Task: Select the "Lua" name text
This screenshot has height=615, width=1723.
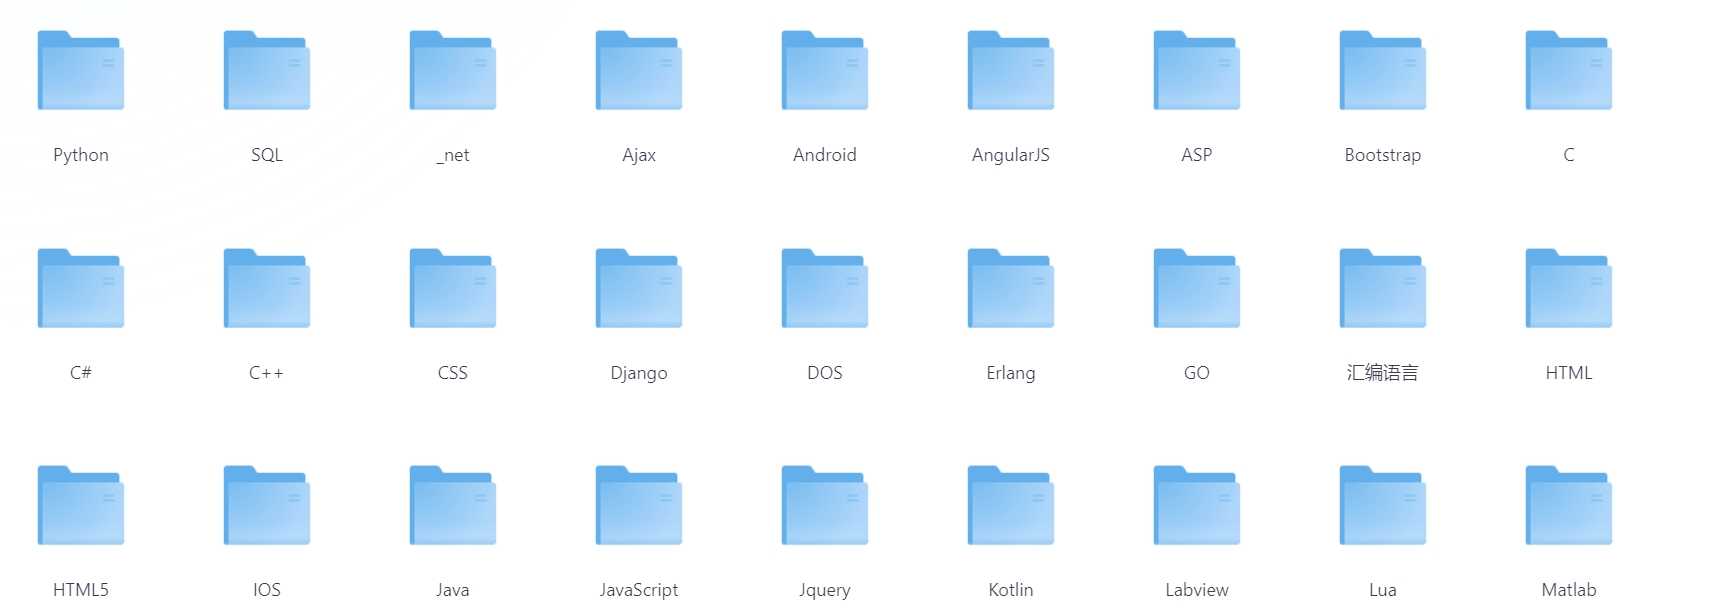Action: (x=1383, y=590)
